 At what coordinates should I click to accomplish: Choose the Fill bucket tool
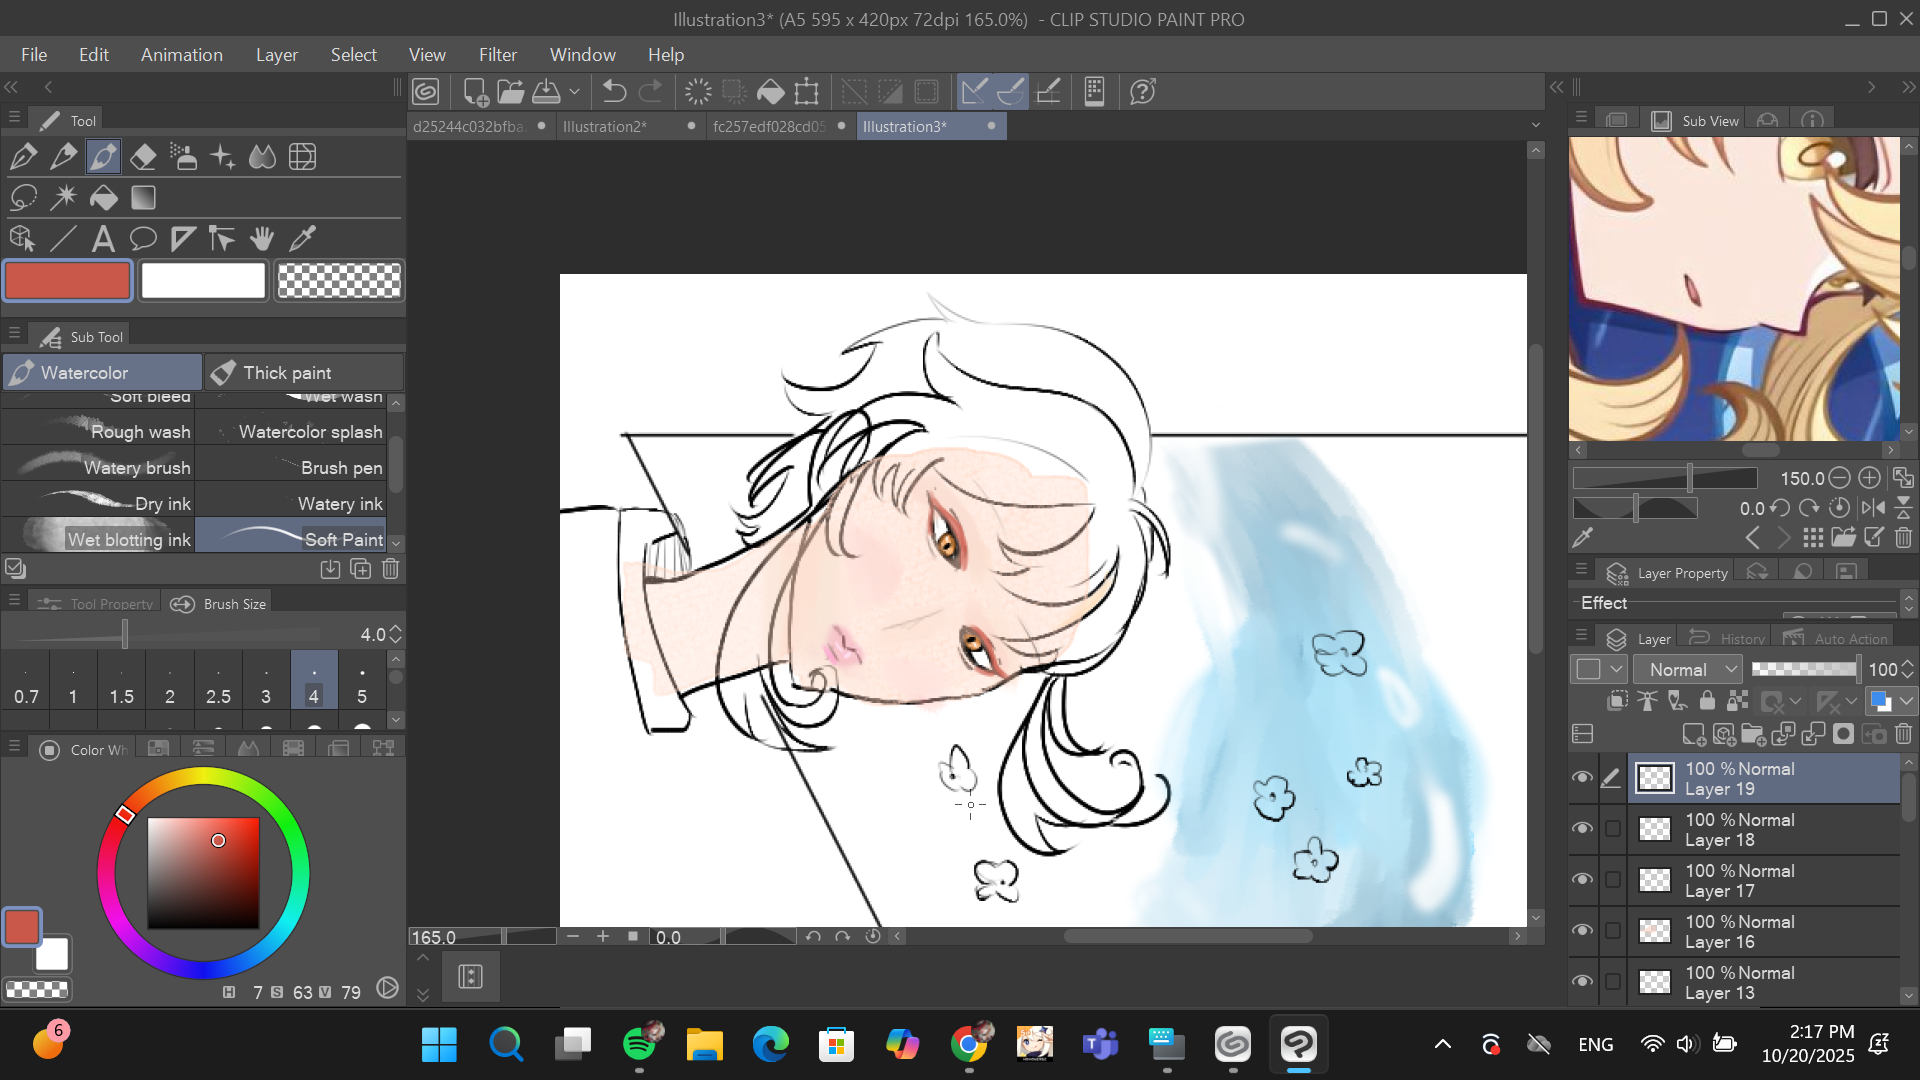coord(103,198)
